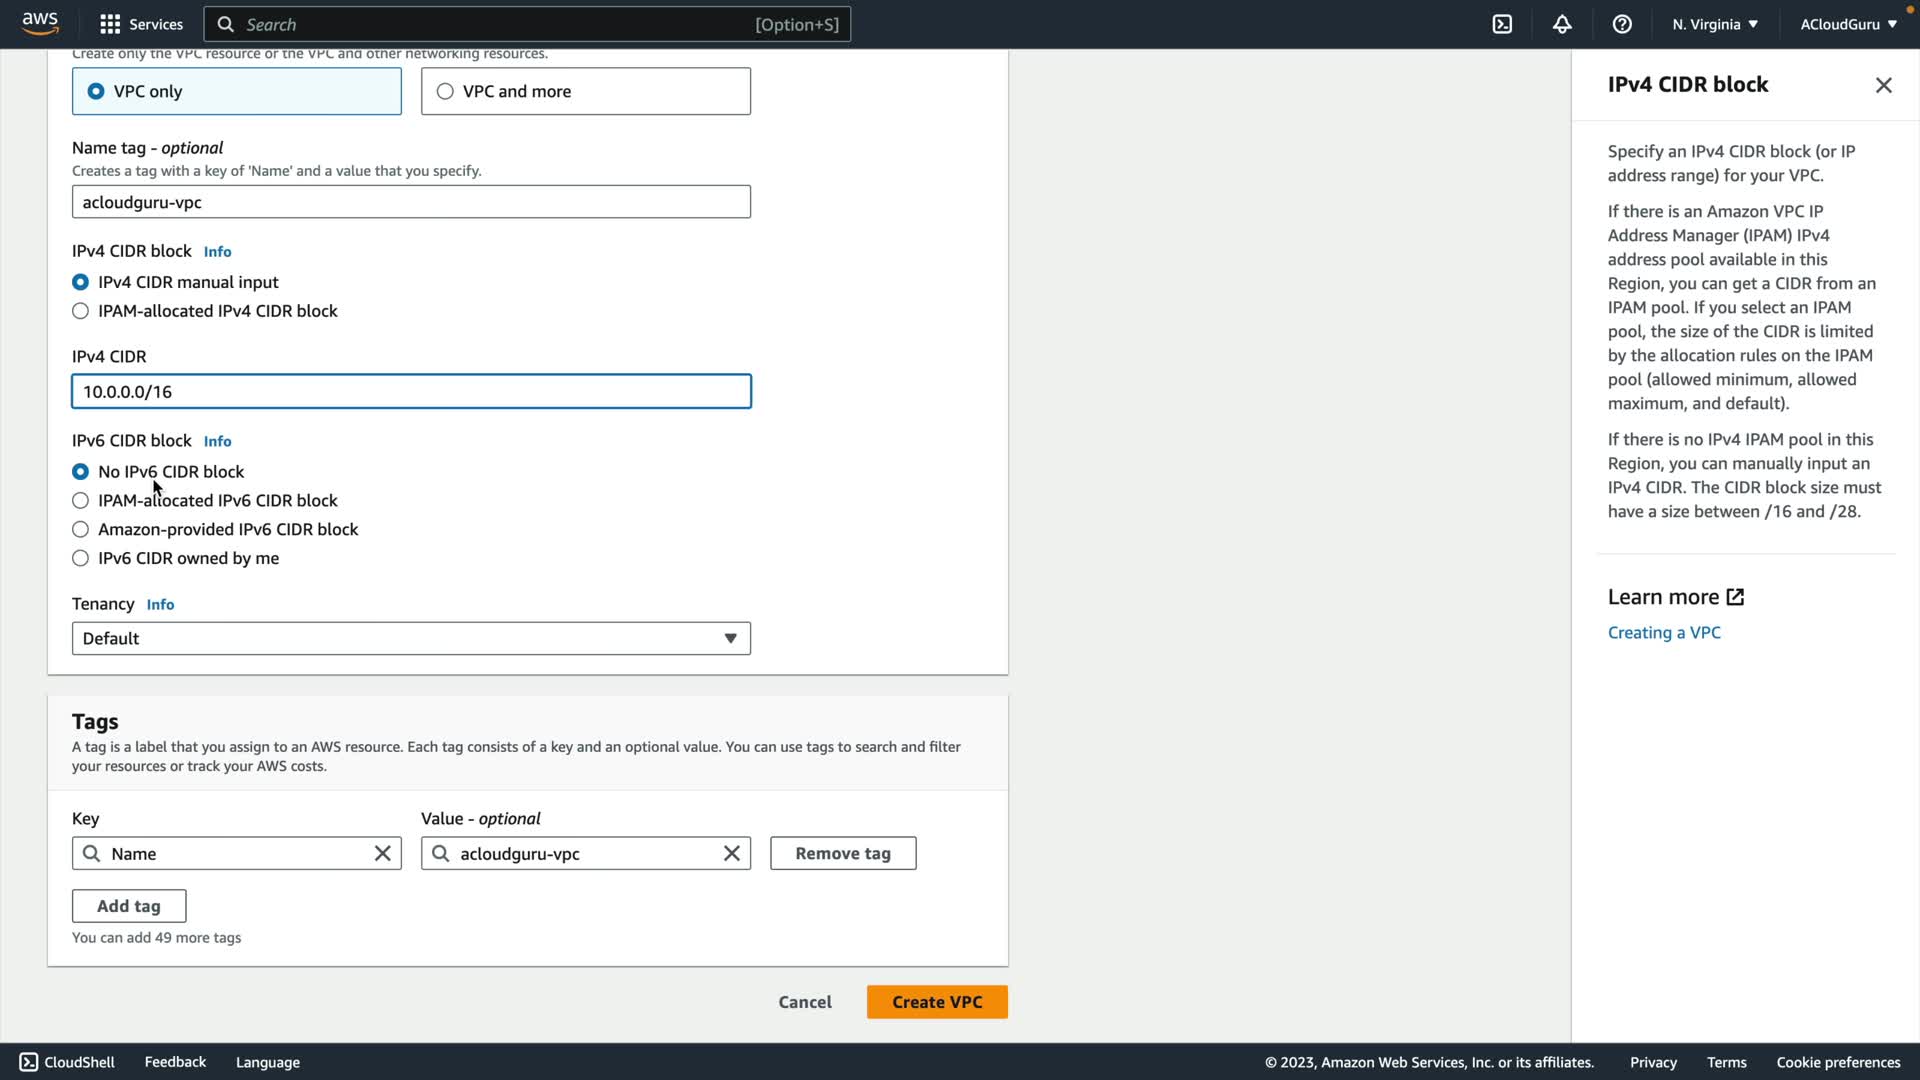The height and width of the screenshot is (1080, 1920).
Task: Click the IPv4 CIDR input field
Action: (x=411, y=391)
